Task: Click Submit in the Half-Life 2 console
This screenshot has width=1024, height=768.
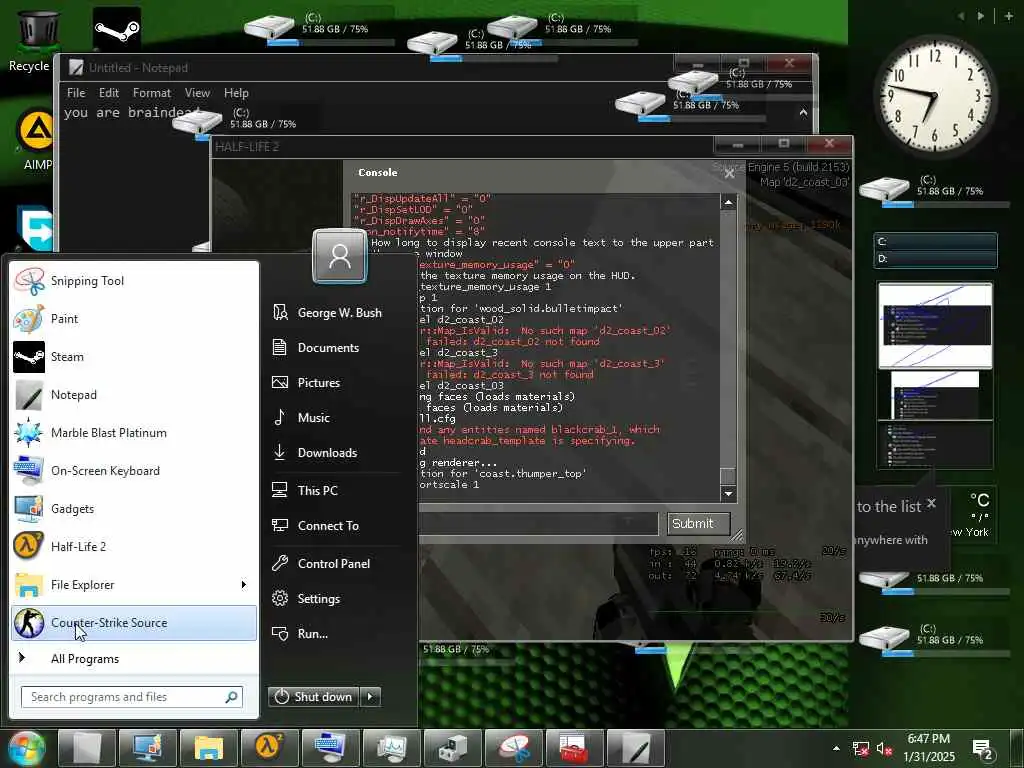Action: point(698,524)
